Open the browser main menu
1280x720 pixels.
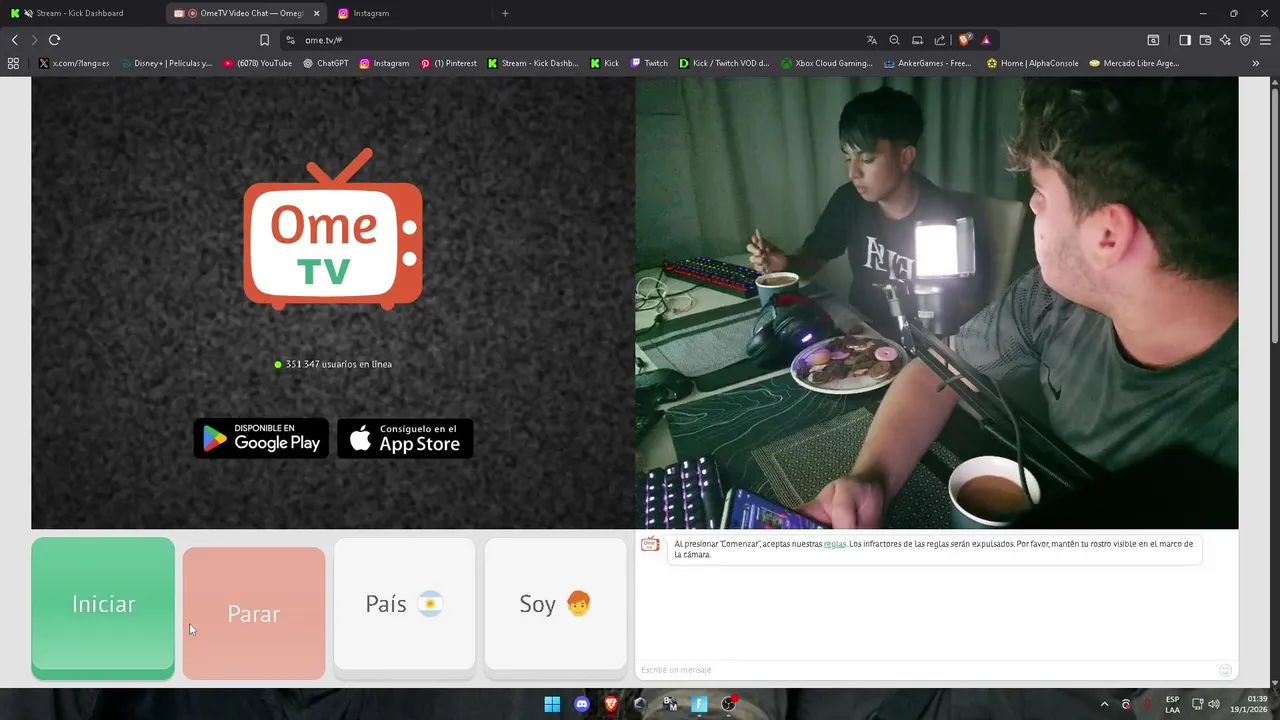tap(1266, 40)
